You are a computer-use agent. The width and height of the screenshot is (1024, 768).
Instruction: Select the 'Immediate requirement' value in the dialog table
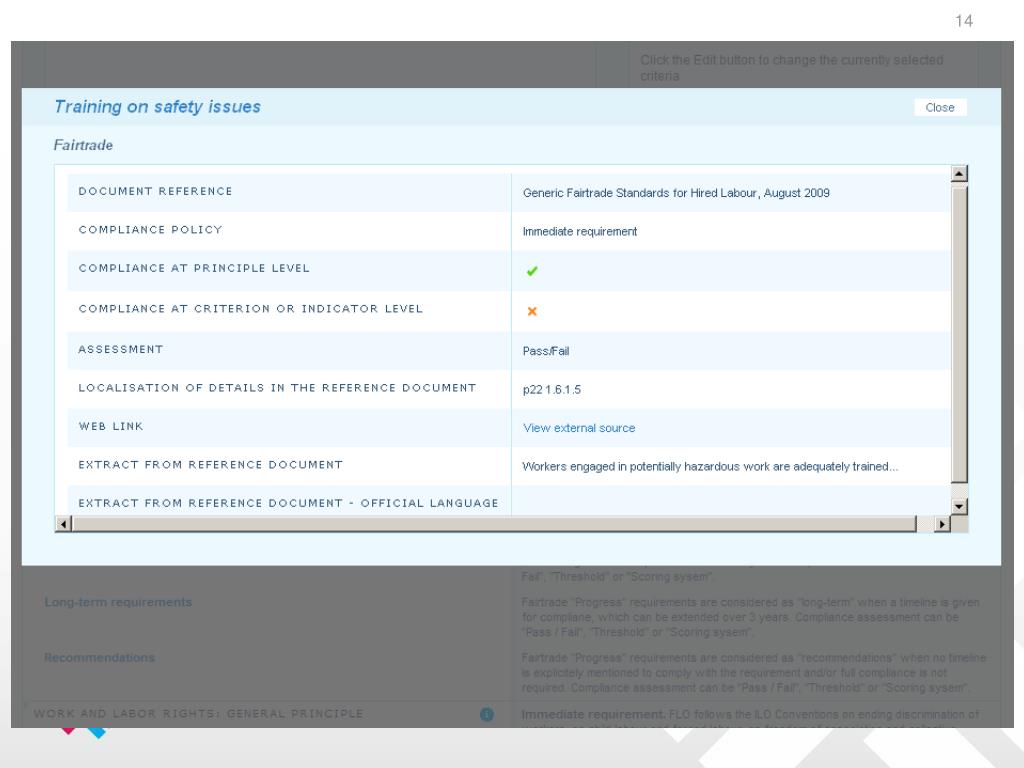tap(580, 231)
